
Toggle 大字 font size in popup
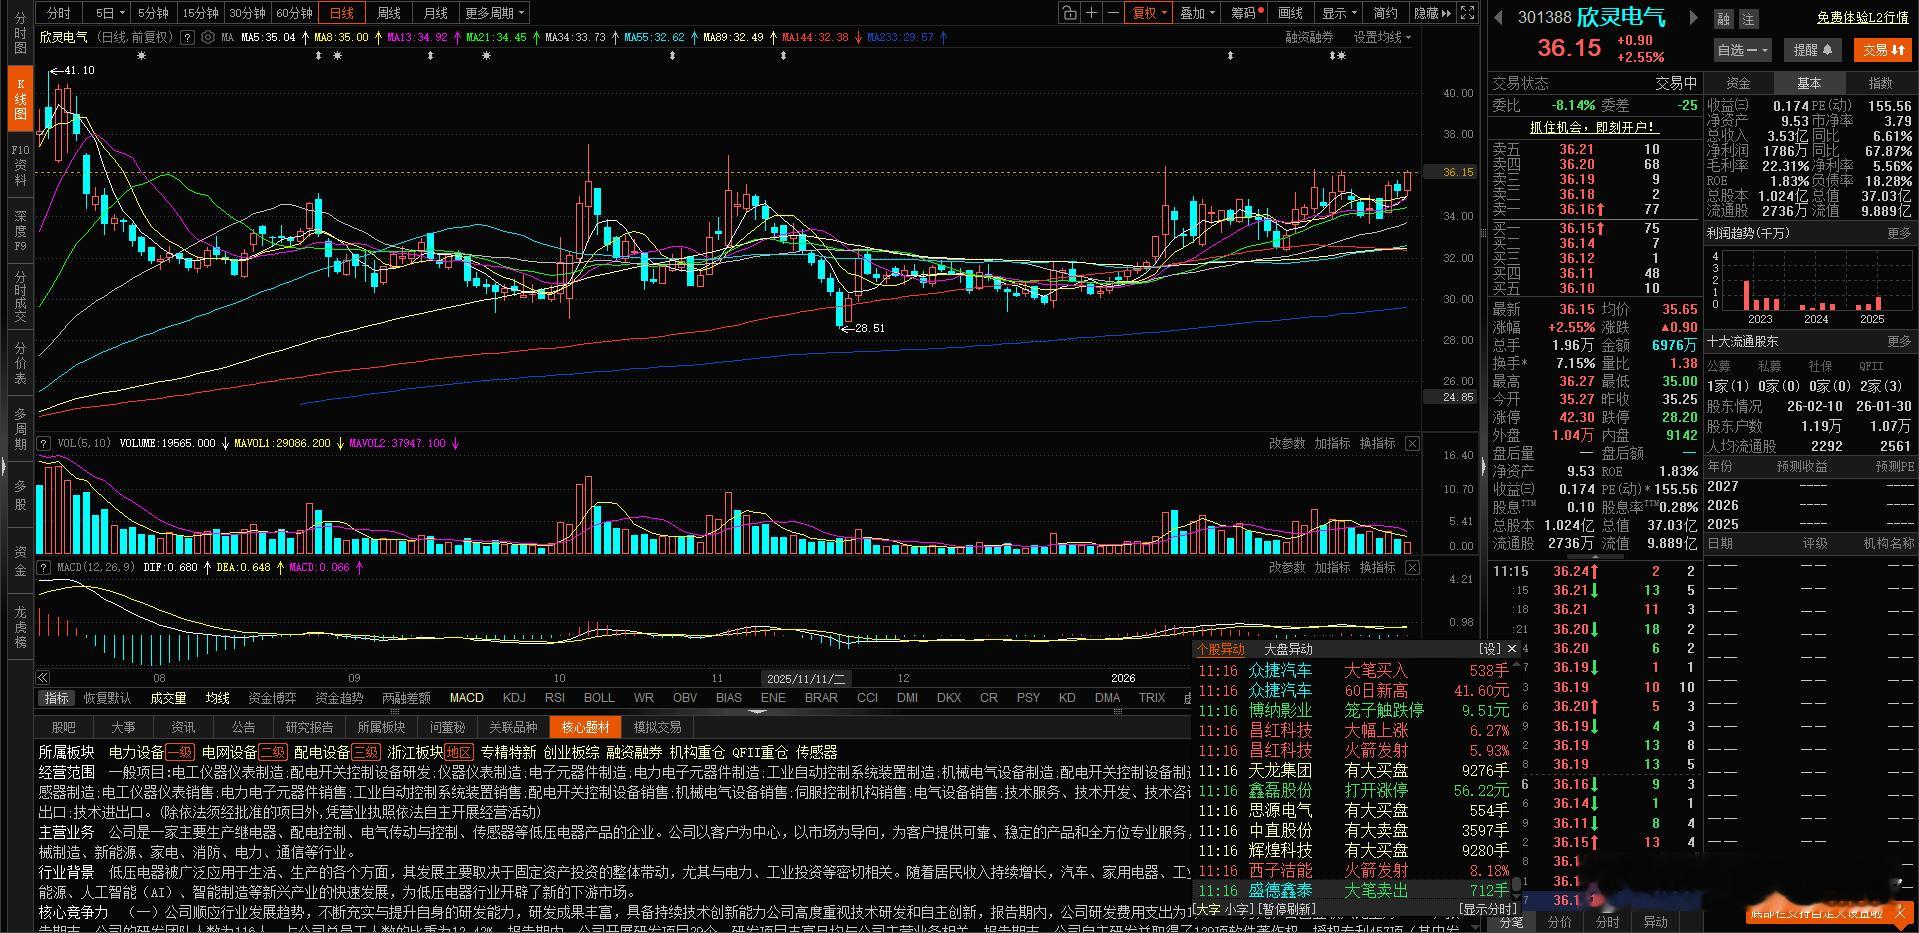tap(1208, 909)
